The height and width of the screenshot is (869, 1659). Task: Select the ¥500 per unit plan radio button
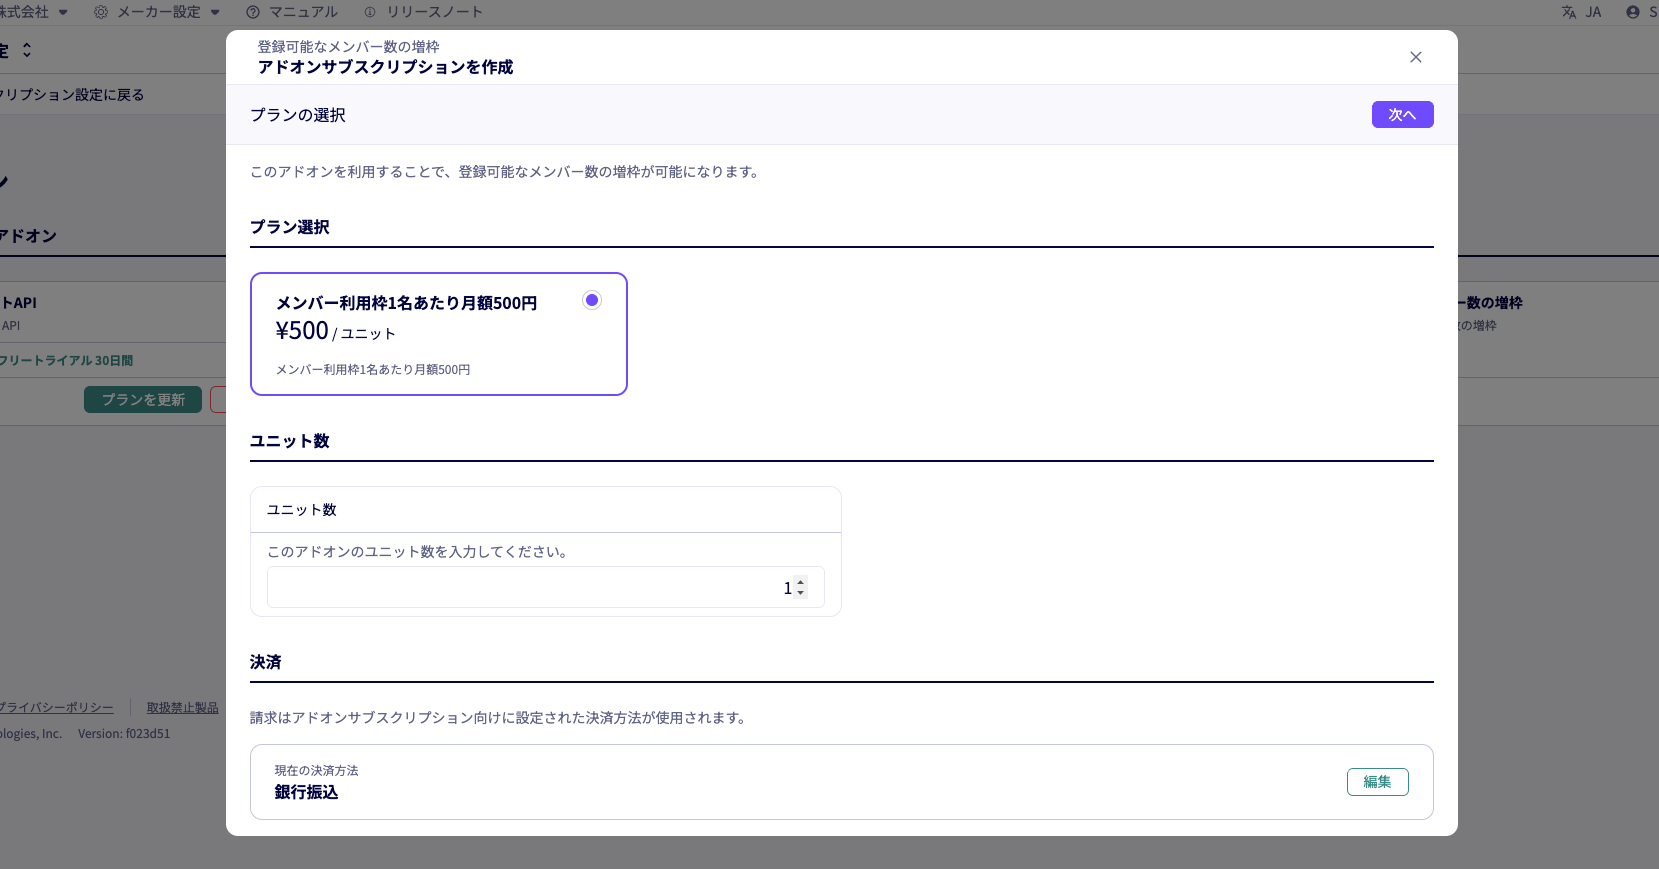coord(592,300)
